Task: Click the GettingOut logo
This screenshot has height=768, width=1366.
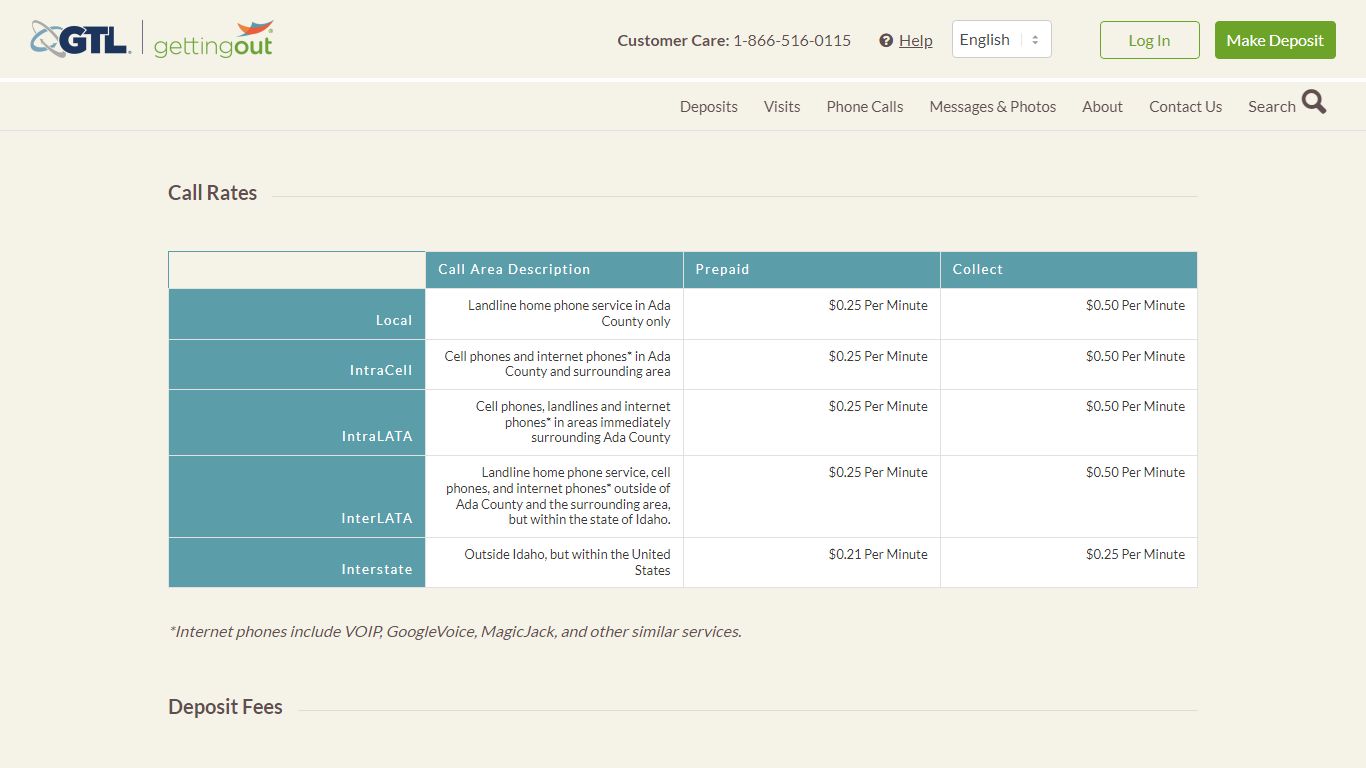Action: click(213, 40)
